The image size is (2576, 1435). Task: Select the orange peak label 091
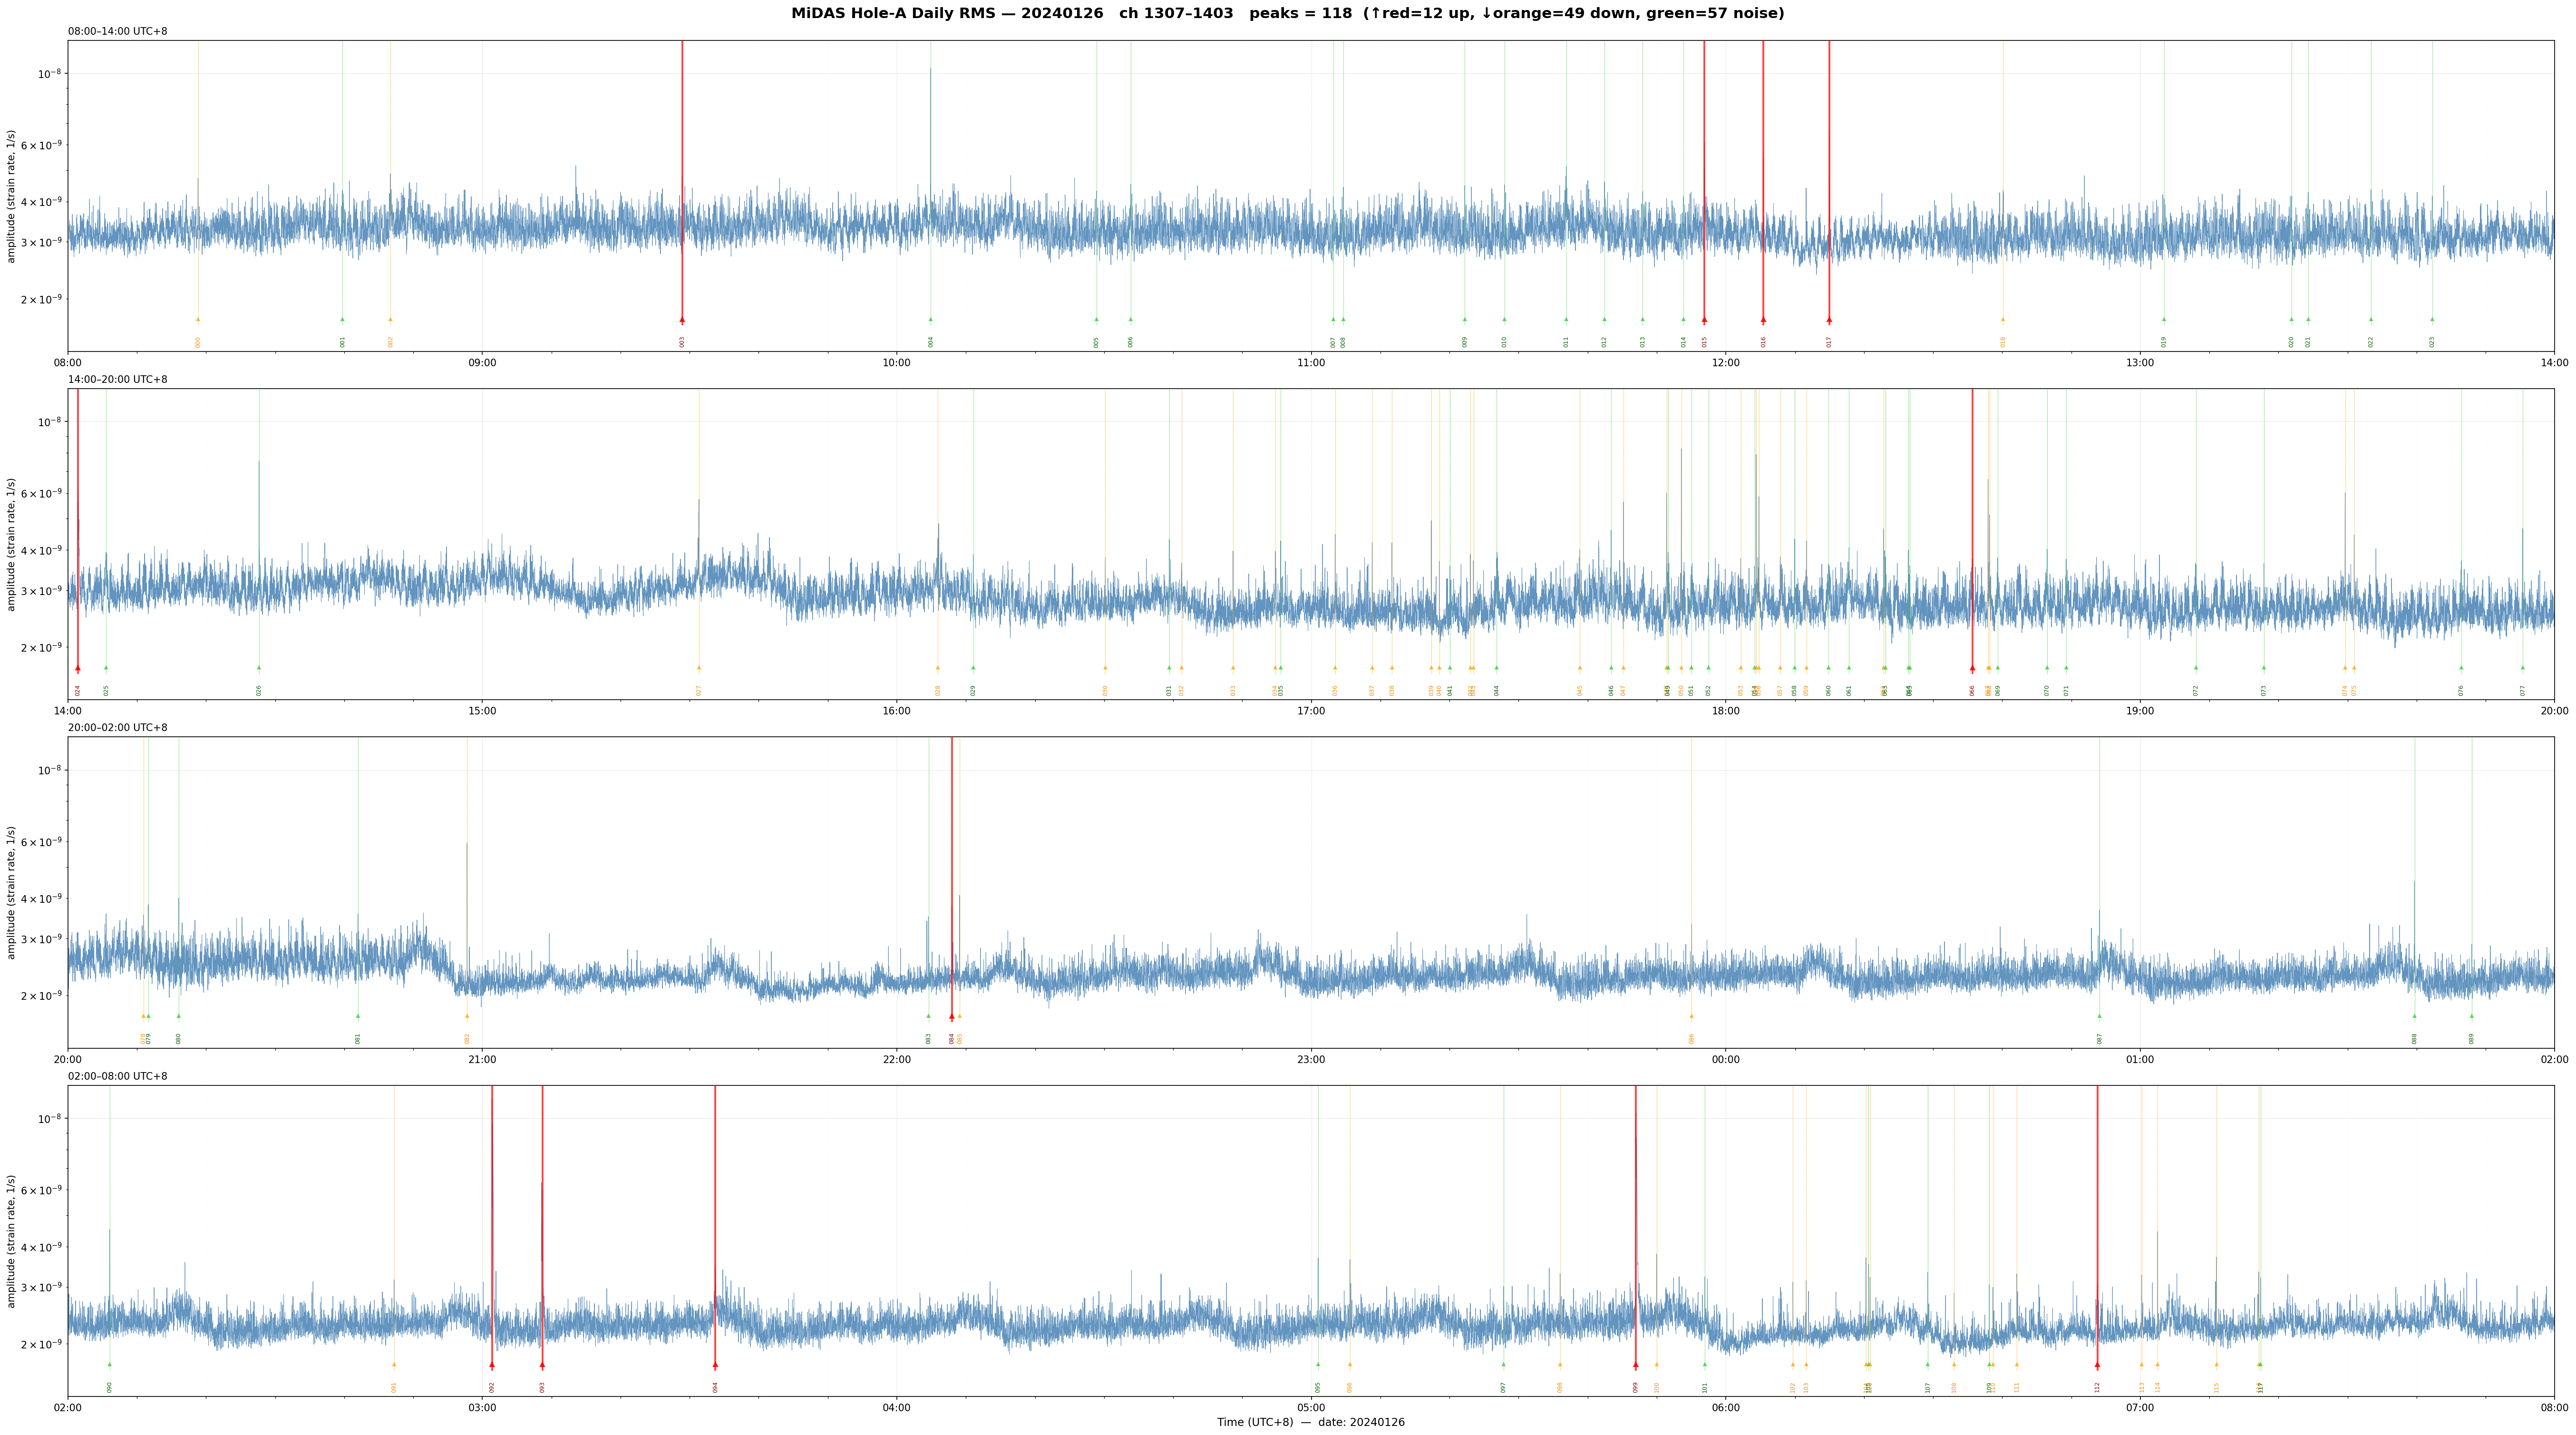394,1387
